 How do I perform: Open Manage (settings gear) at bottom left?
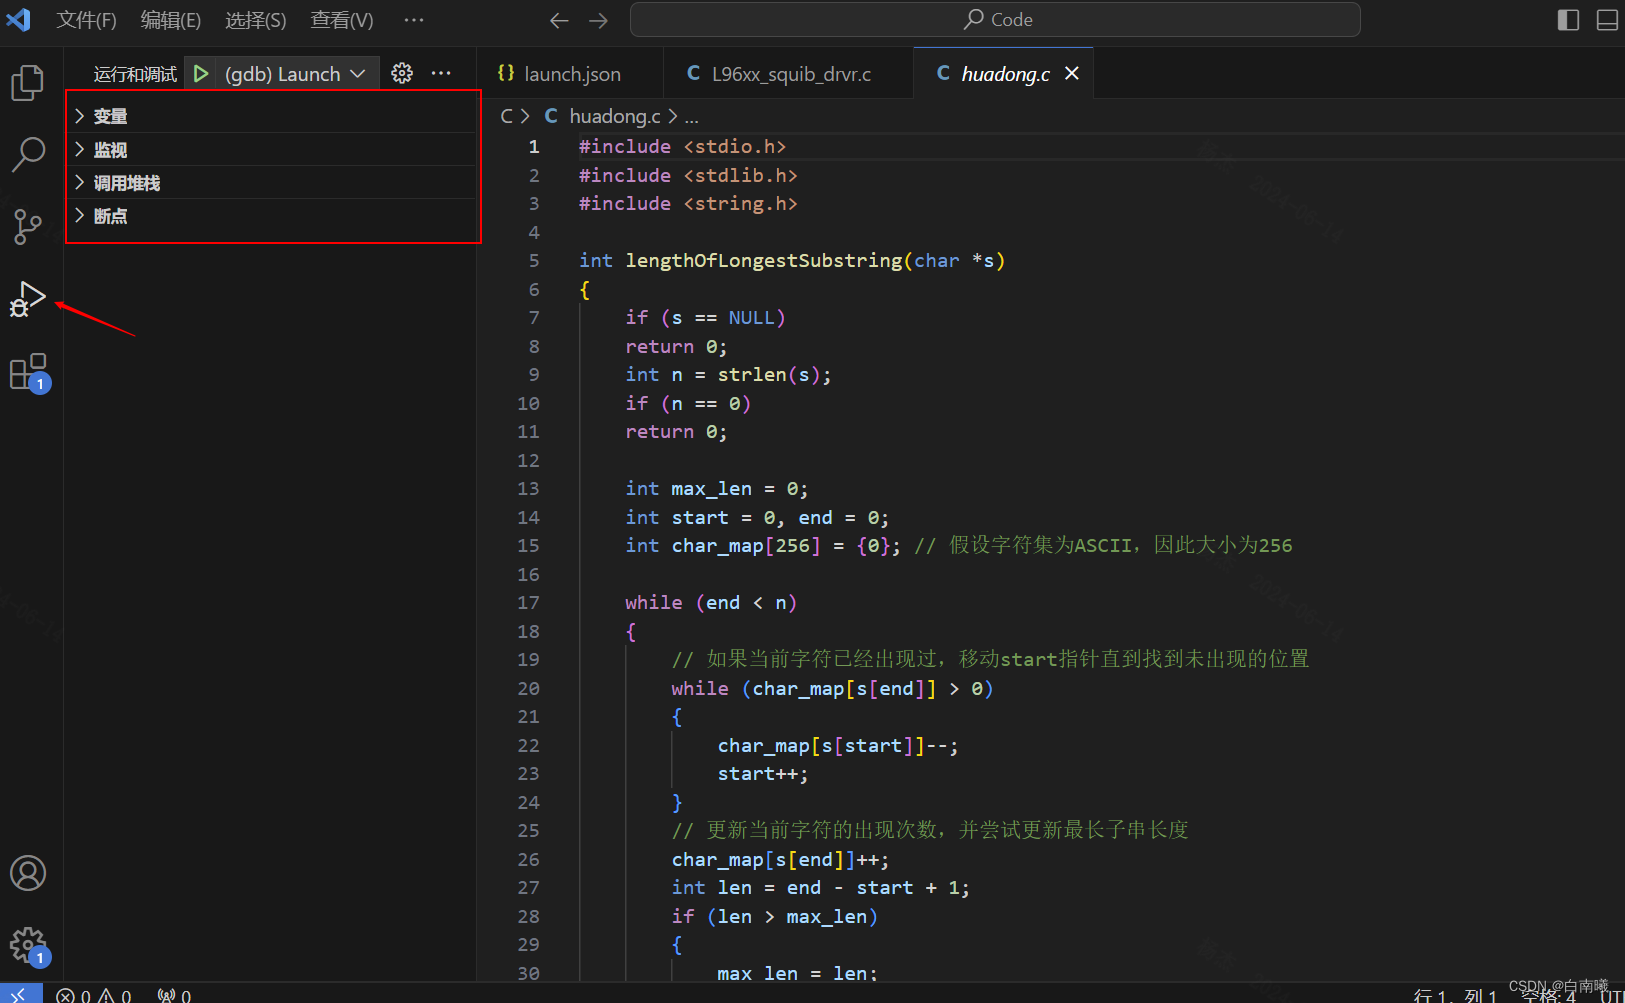(28, 945)
